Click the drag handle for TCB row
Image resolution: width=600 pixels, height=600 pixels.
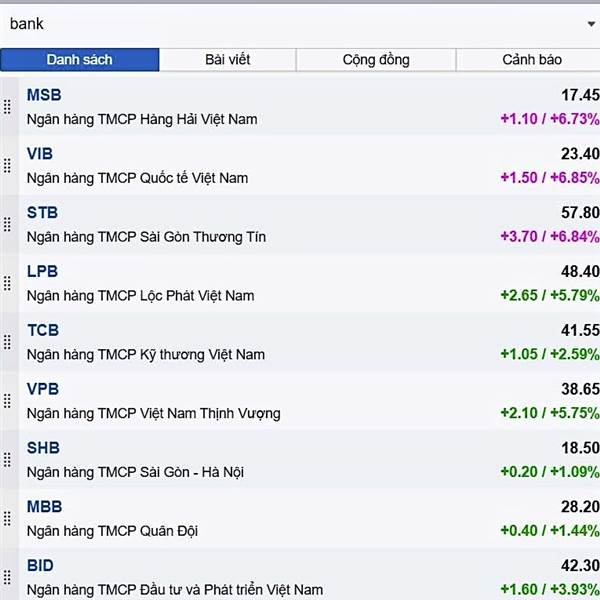(7, 342)
